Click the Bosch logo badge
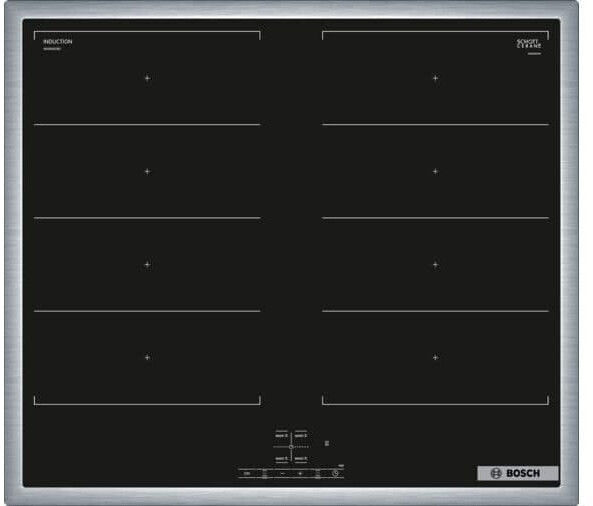The image size is (593, 506). click(518, 473)
